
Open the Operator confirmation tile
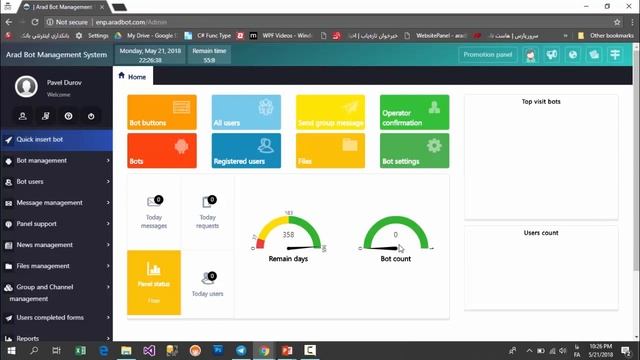(x=414, y=112)
